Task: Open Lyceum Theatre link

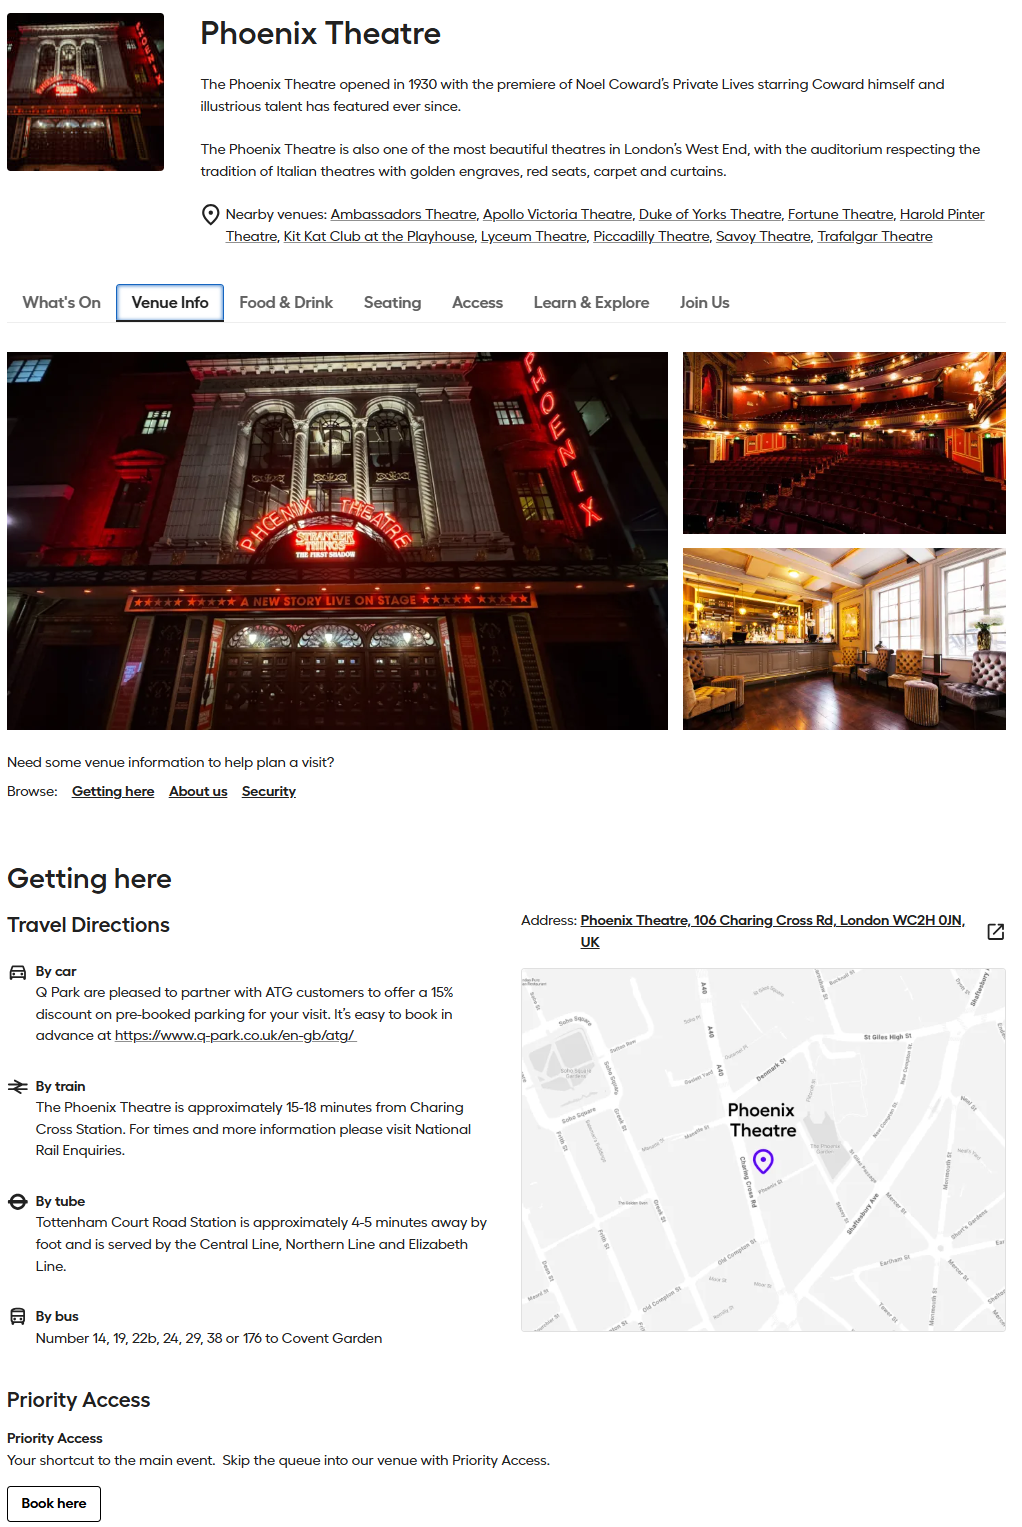Action: click(x=534, y=237)
